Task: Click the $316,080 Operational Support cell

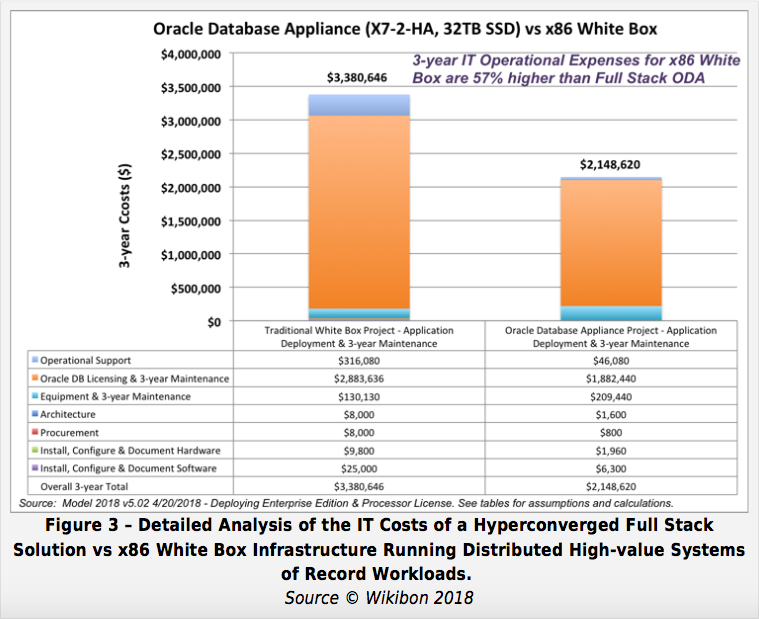Action: (359, 361)
